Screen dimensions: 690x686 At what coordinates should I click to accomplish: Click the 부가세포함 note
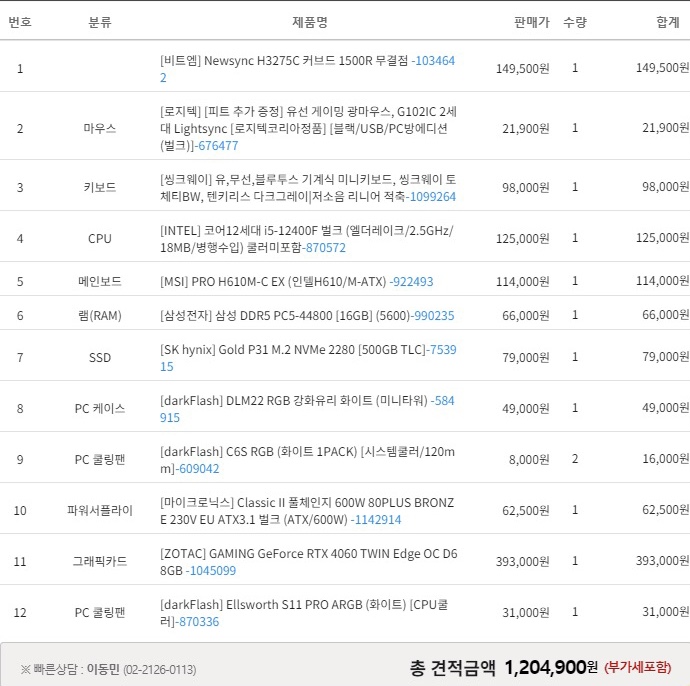point(638,668)
